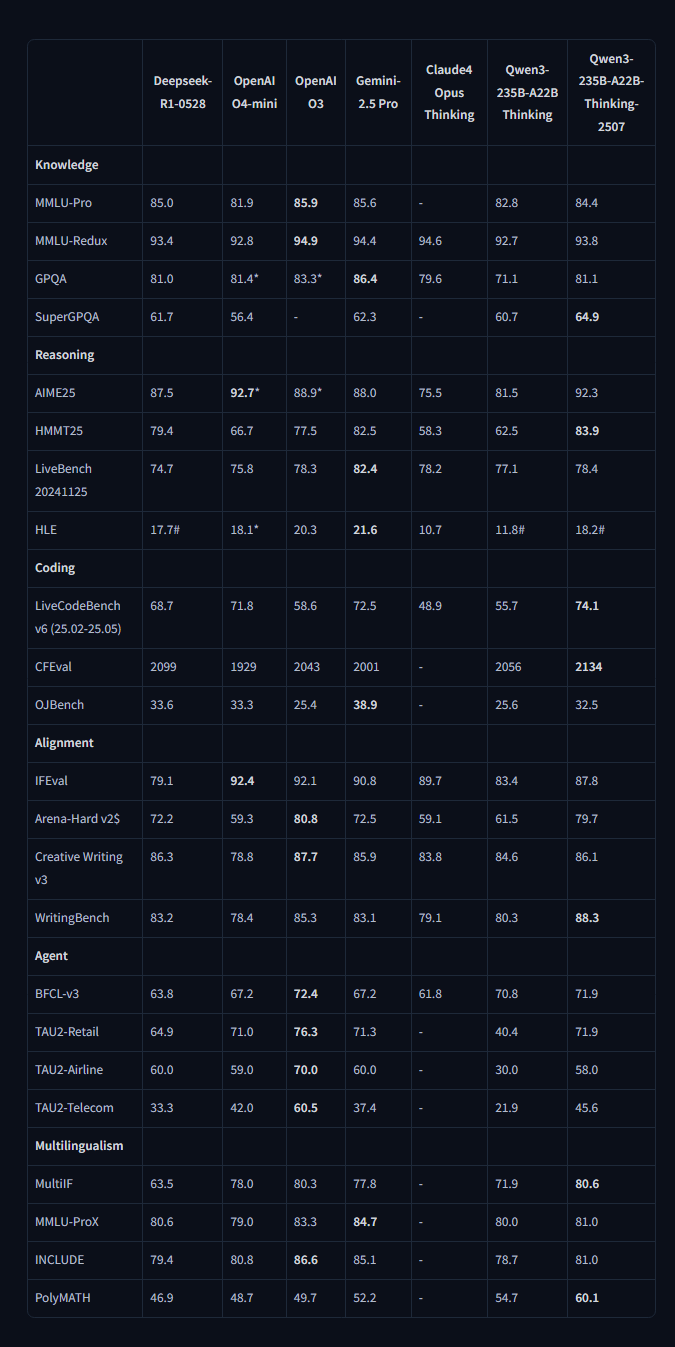
Task: Click bold 2134 in CFEval row
Action: point(588,667)
